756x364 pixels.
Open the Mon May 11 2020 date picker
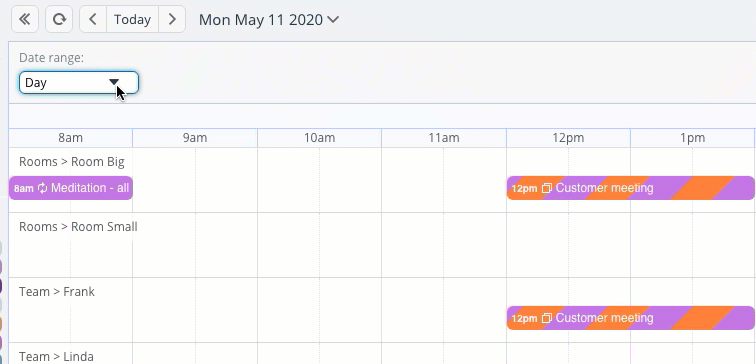(269, 20)
